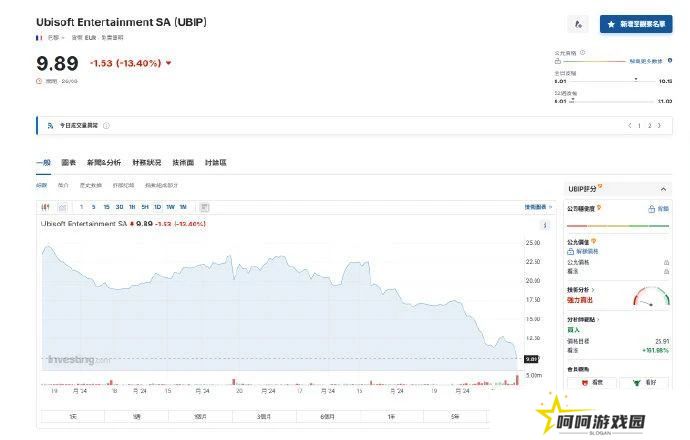
Task: Select the 1 day range button below chart
Action: pos(73,416)
